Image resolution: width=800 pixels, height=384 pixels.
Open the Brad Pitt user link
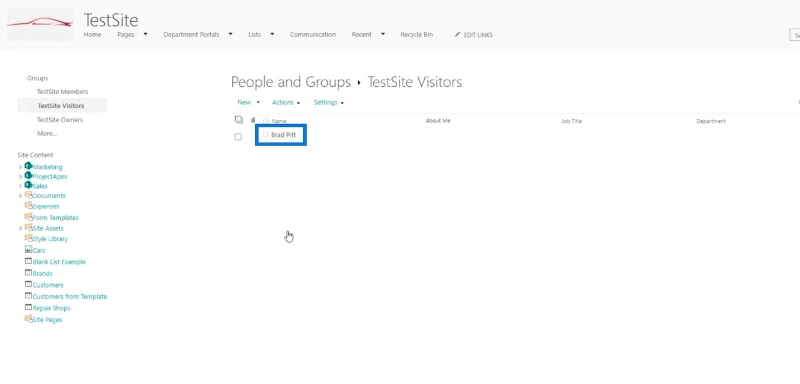click(283, 135)
